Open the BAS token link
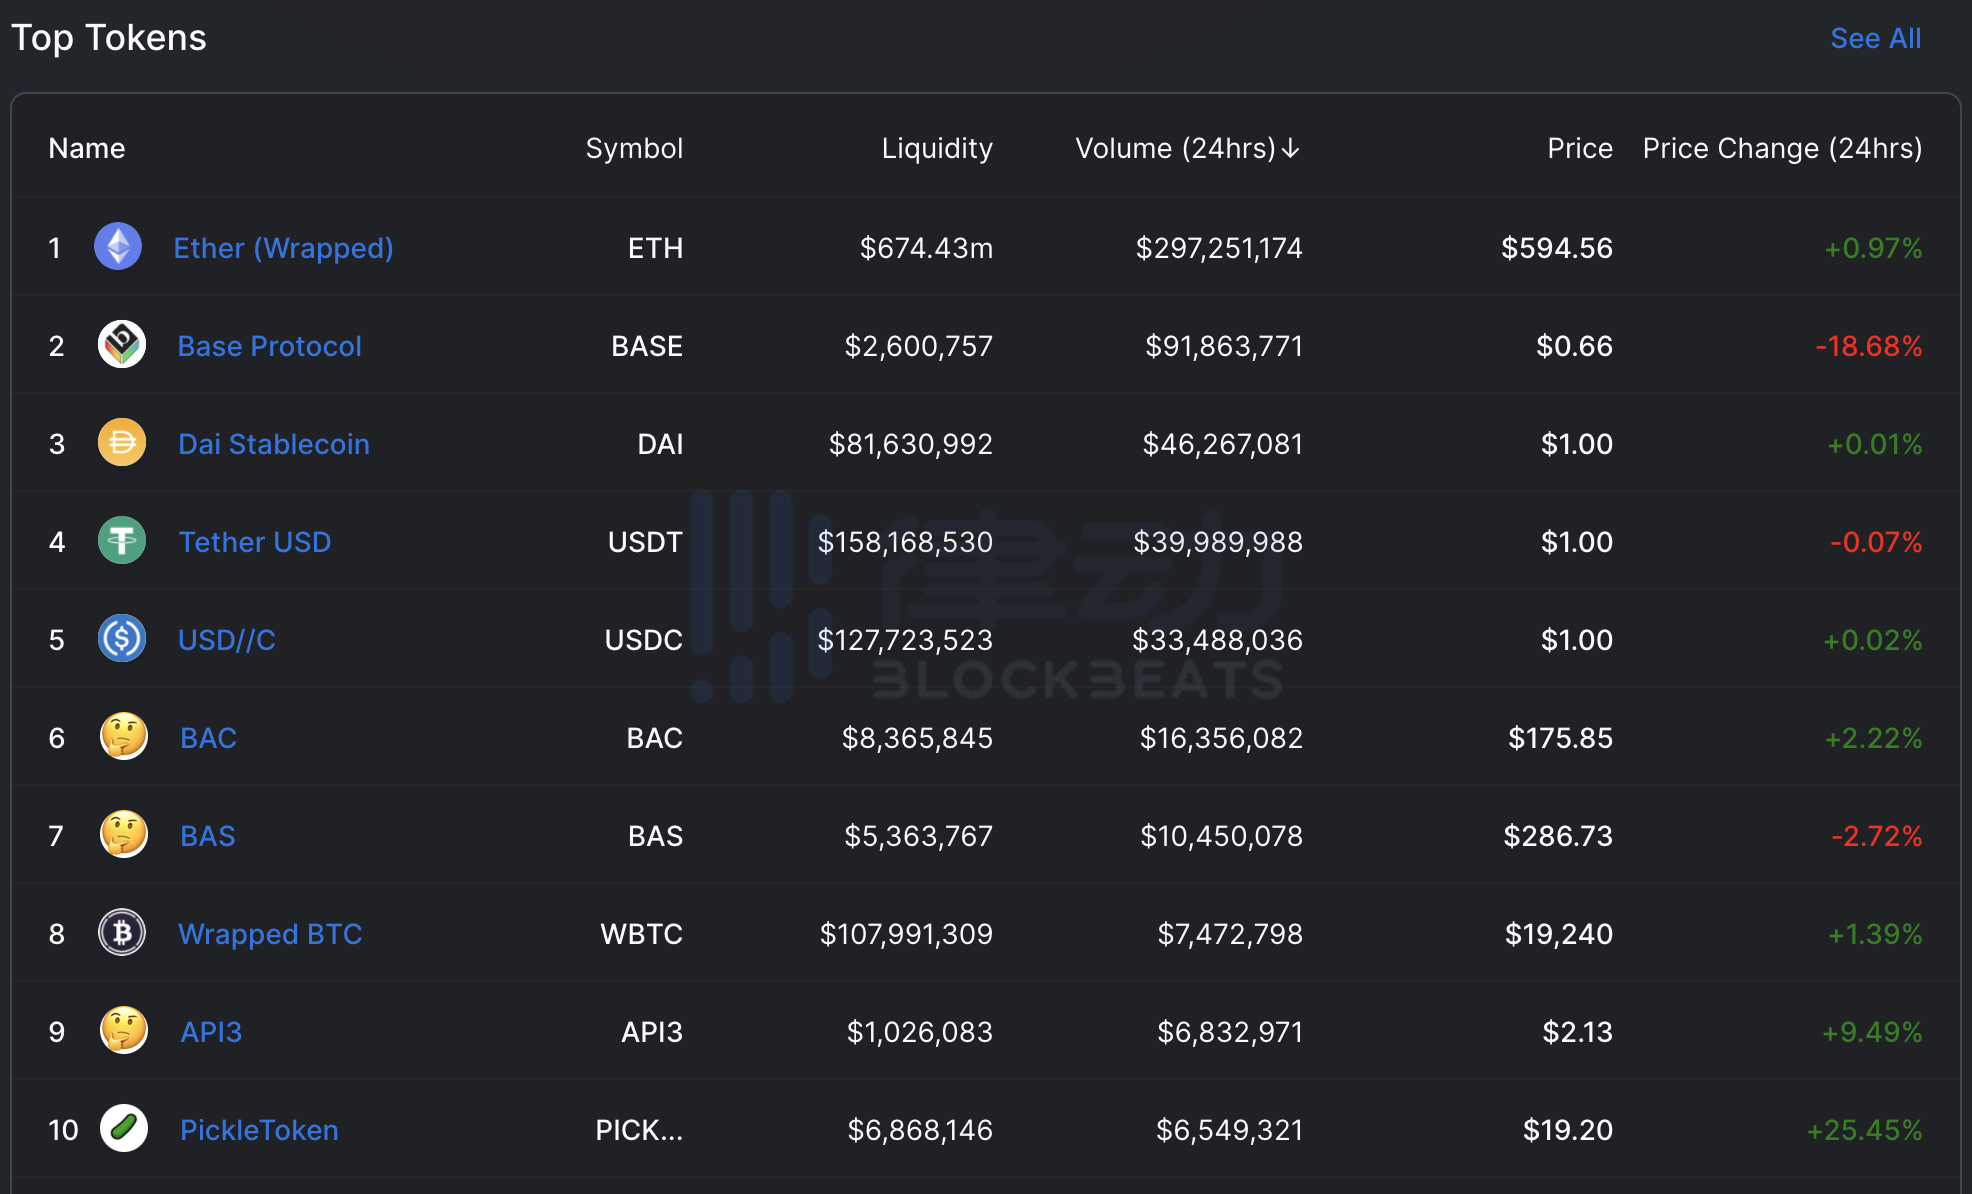 pos(208,836)
